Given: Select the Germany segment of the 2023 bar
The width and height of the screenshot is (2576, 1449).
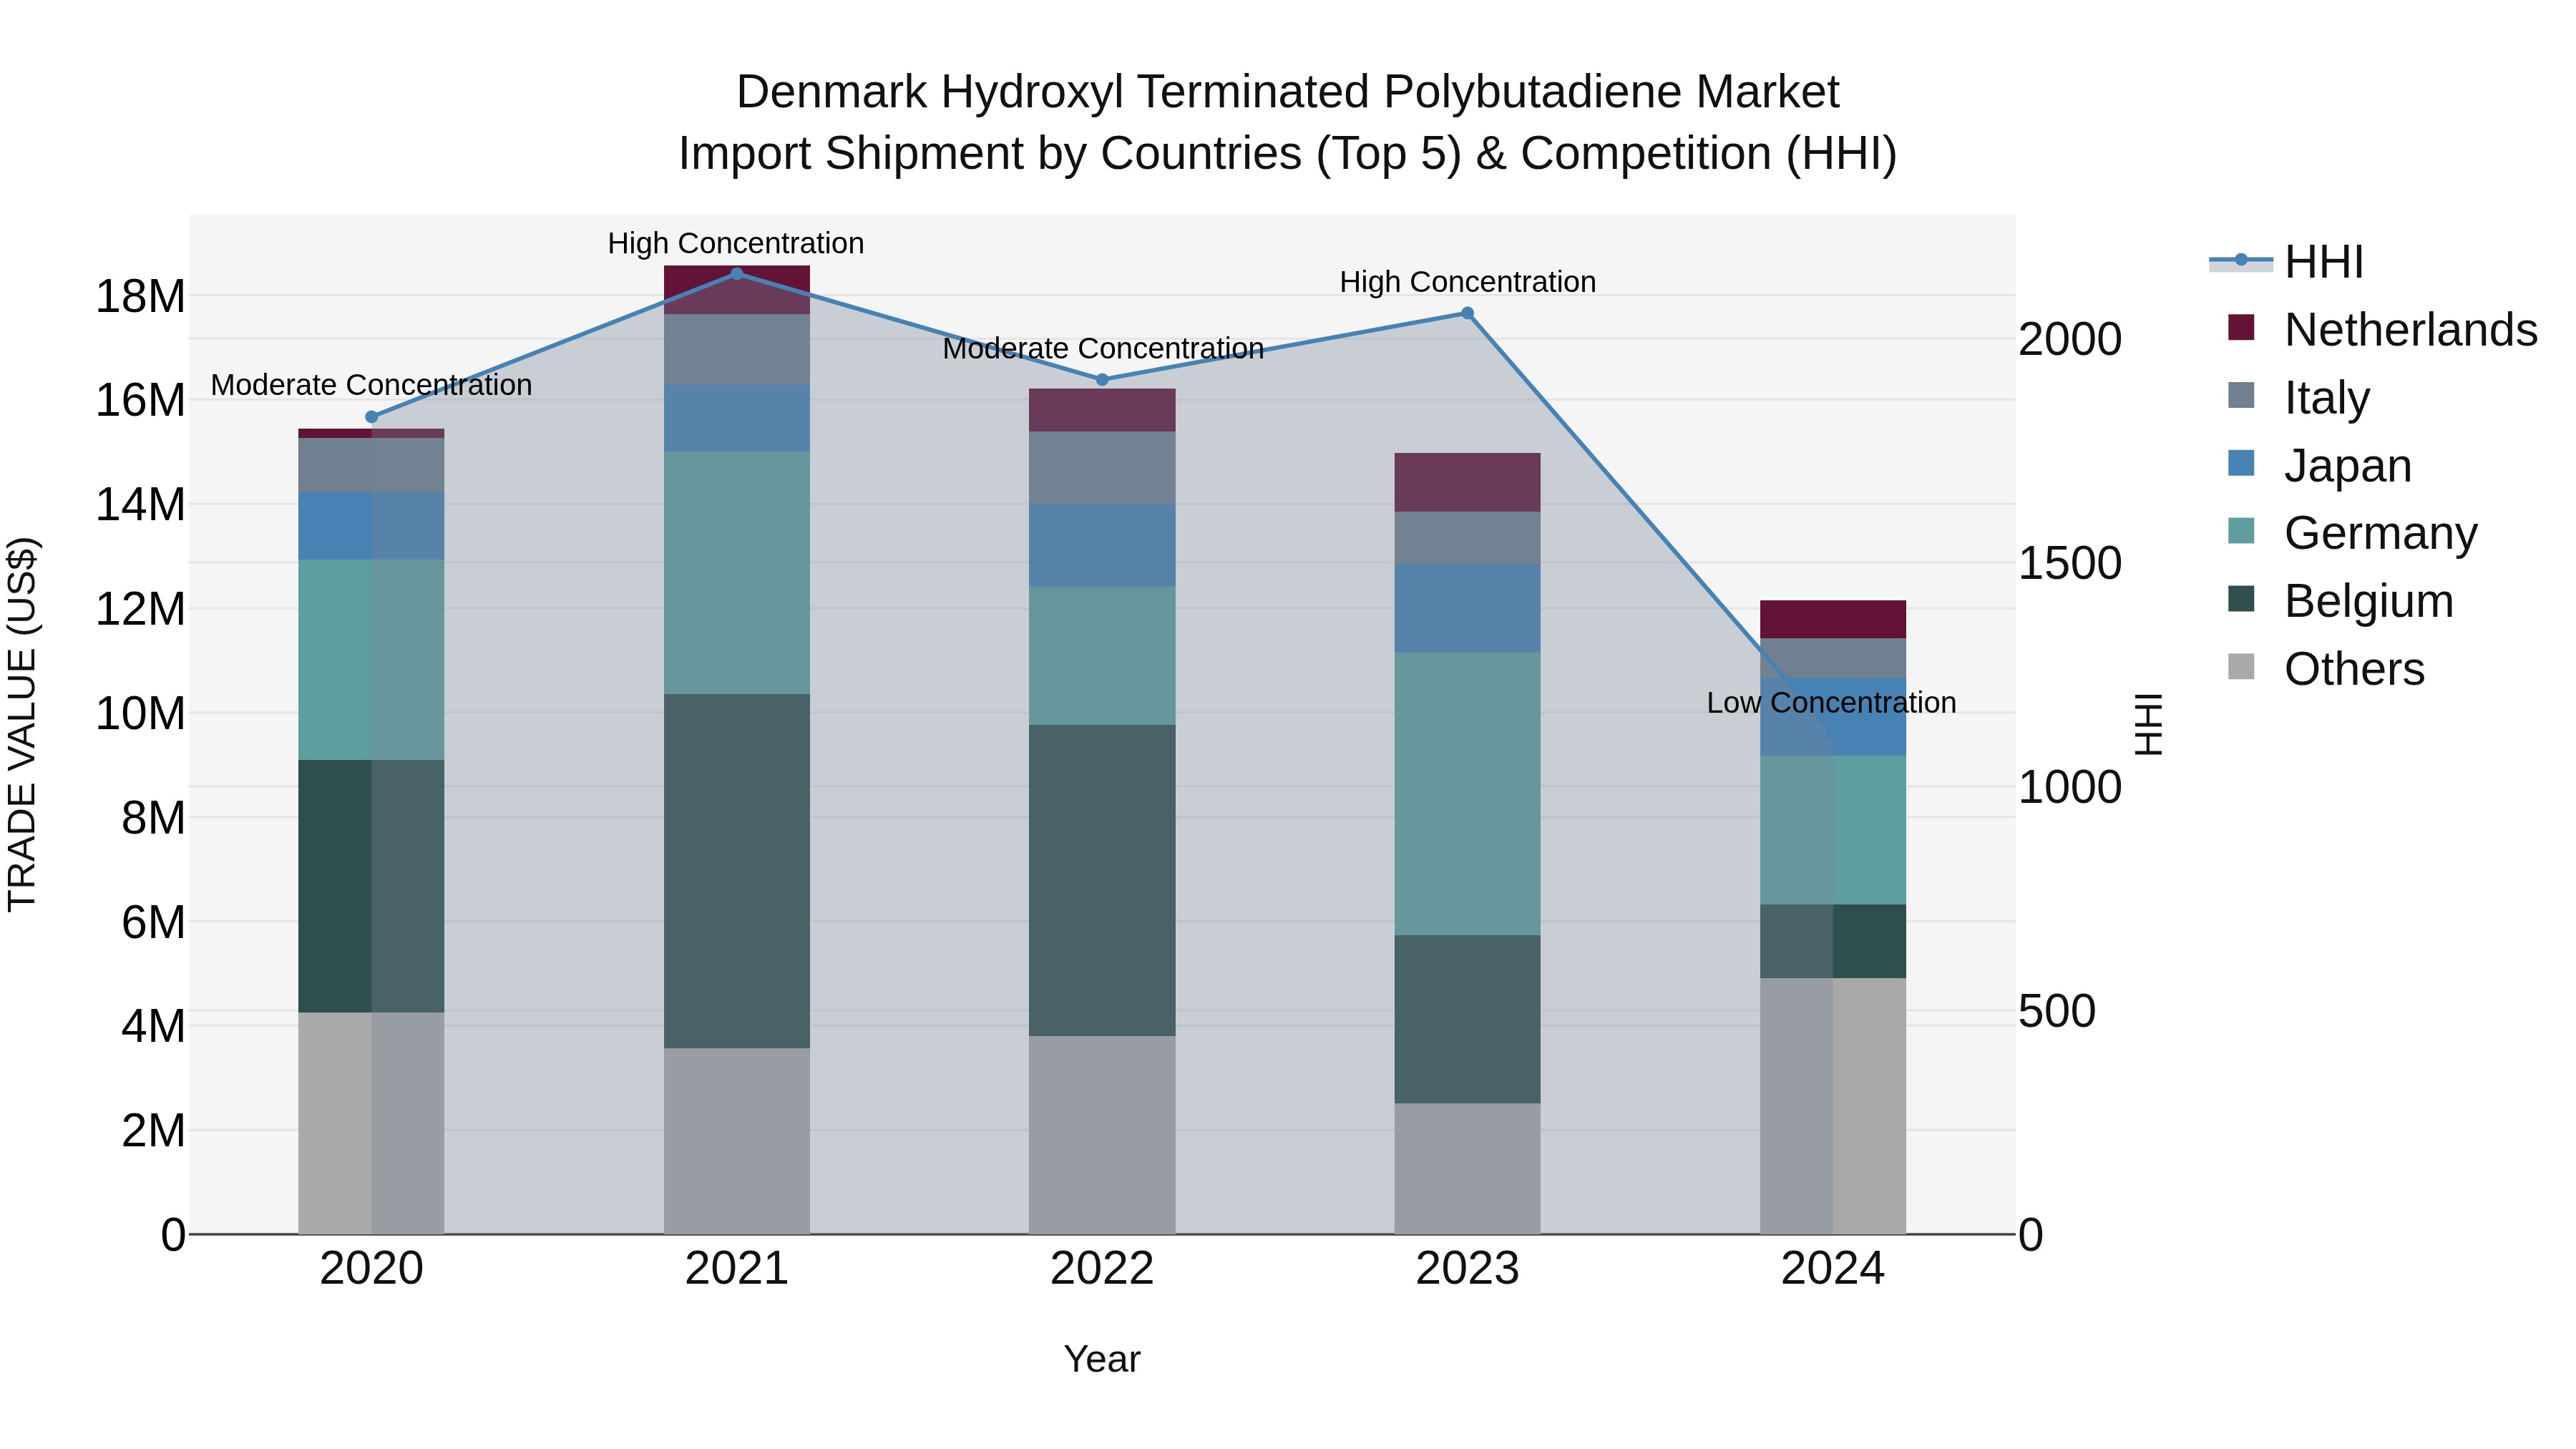Looking at the screenshot, I should [1468, 794].
